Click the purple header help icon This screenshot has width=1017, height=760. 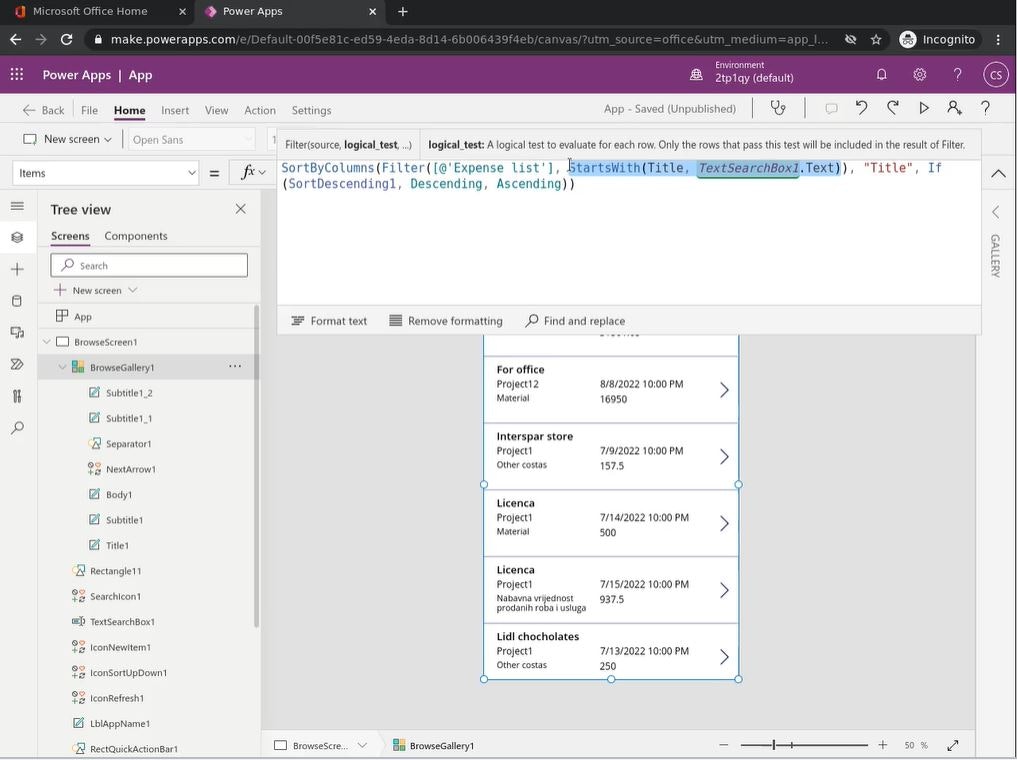pos(957,75)
